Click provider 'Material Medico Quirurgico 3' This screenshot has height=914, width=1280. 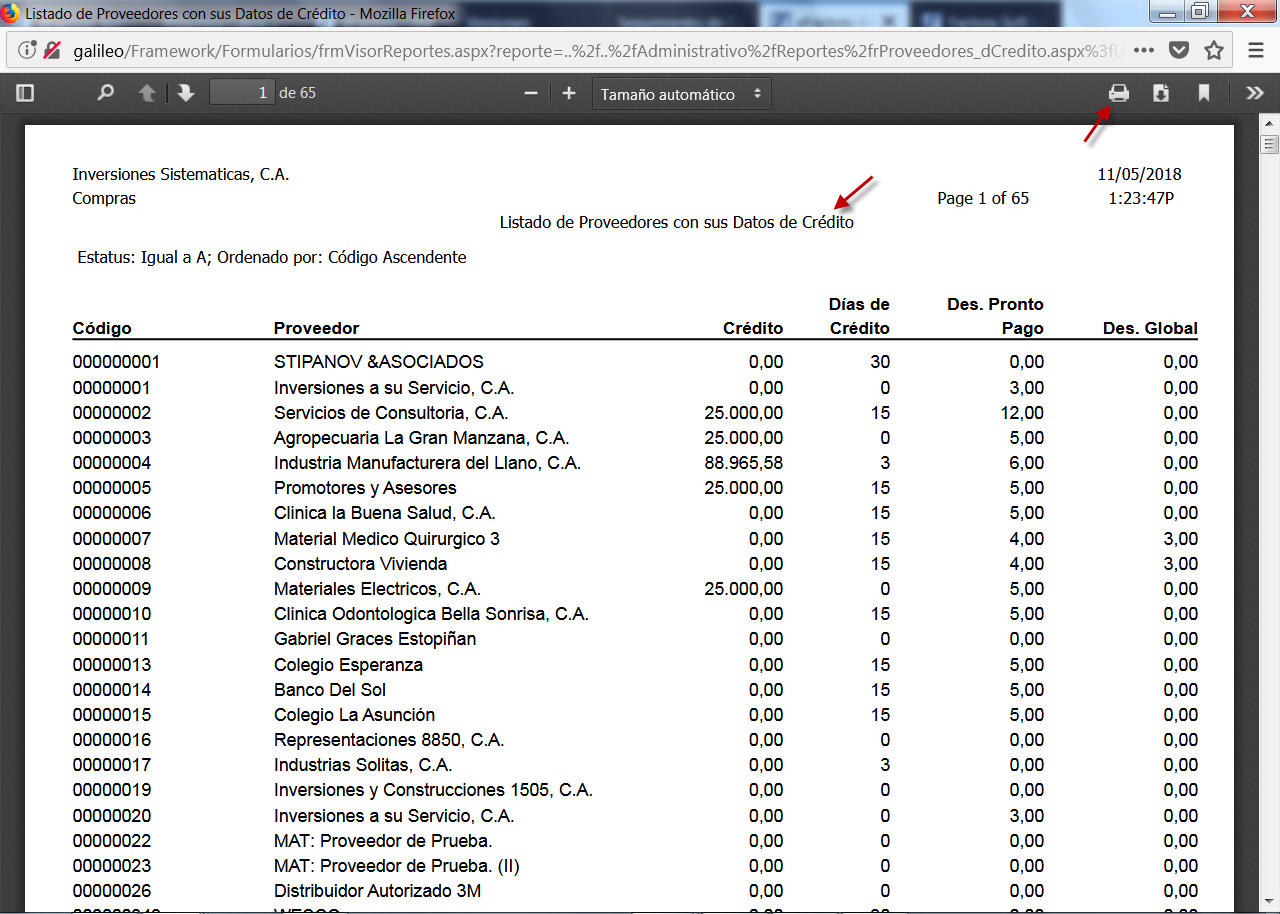point(387,539)
